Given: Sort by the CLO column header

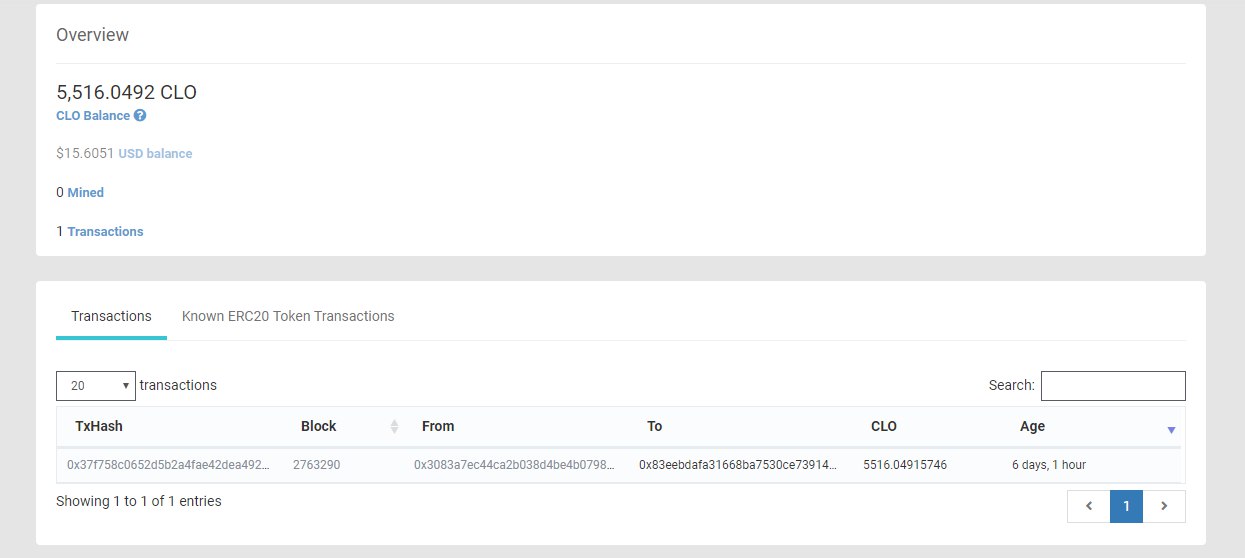Looking at the screenshot, I should click(884, 426).
